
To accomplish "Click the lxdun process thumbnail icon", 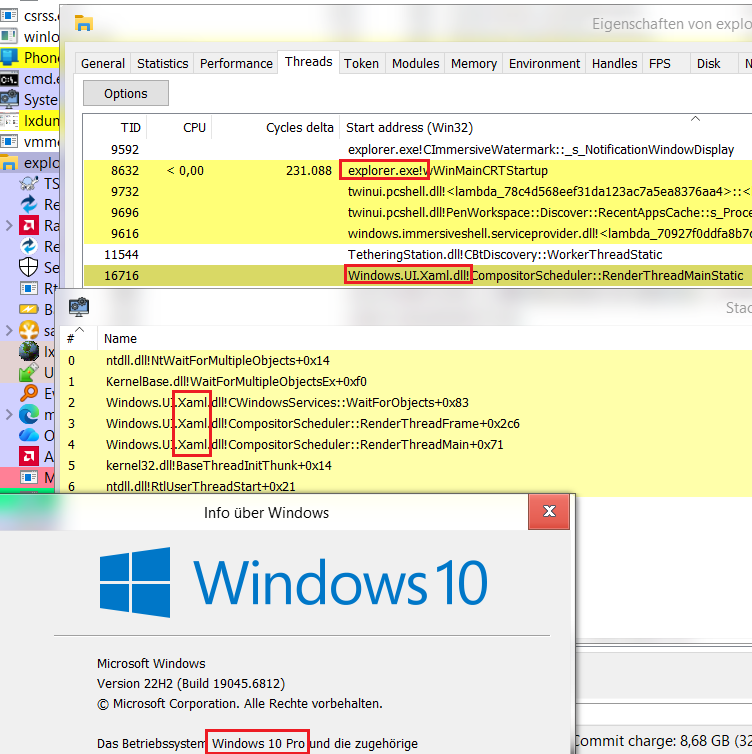I will click(x=9, y=120).
